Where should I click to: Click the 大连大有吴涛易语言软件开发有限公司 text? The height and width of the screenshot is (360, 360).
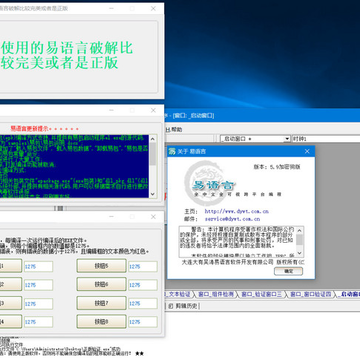pyautogui.click(x=228, y=262)
